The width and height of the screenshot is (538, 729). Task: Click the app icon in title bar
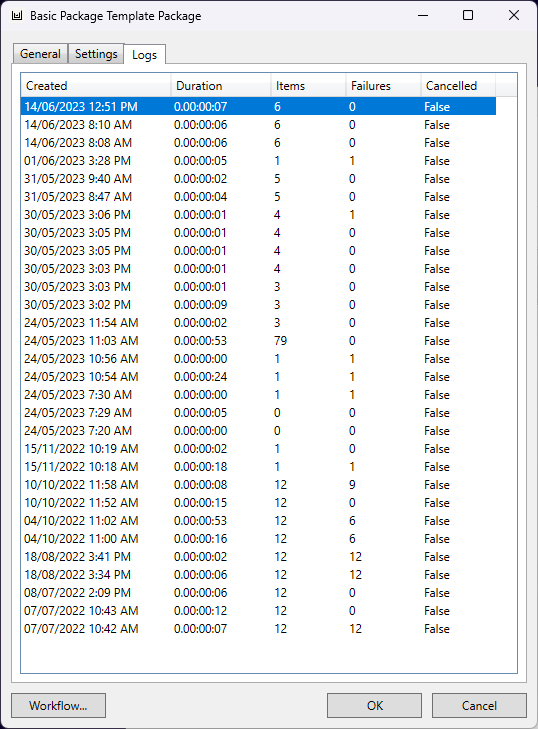(x=17, y=16)
